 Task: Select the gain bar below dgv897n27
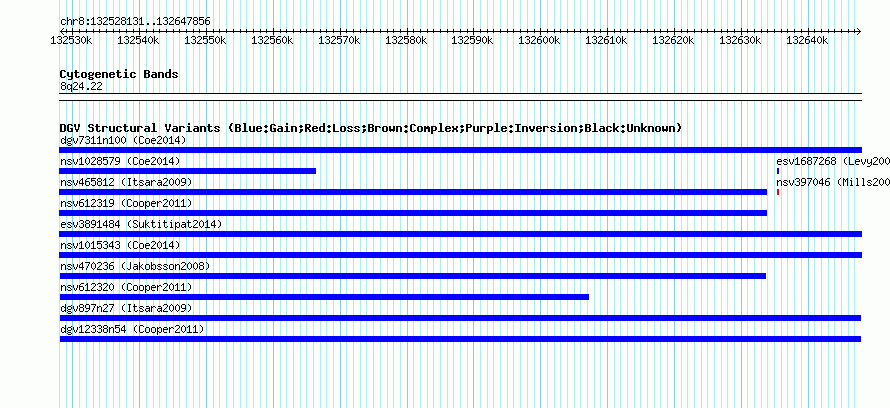tap(460, 318)
